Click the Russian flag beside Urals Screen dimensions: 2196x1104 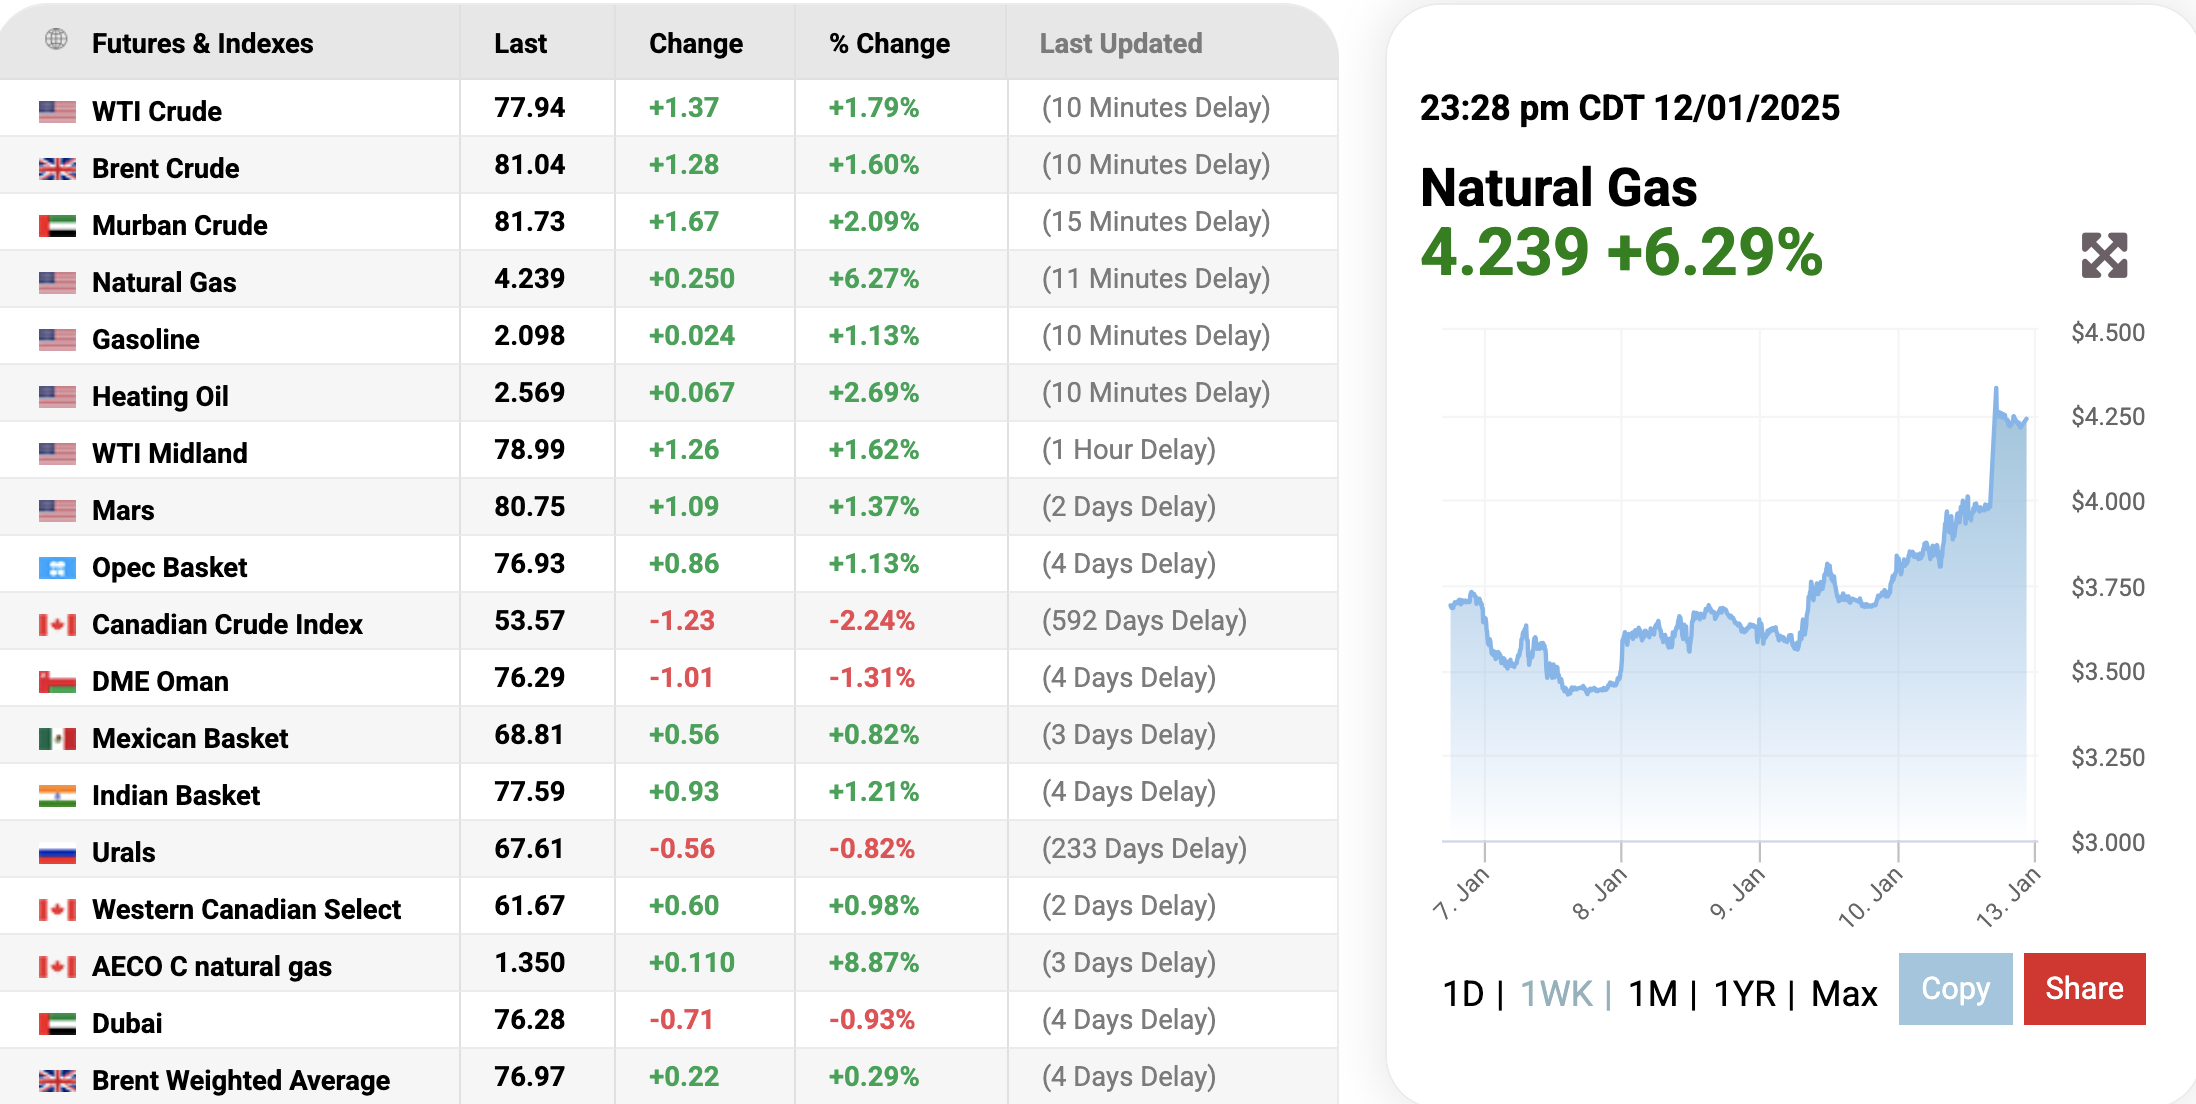57,853
